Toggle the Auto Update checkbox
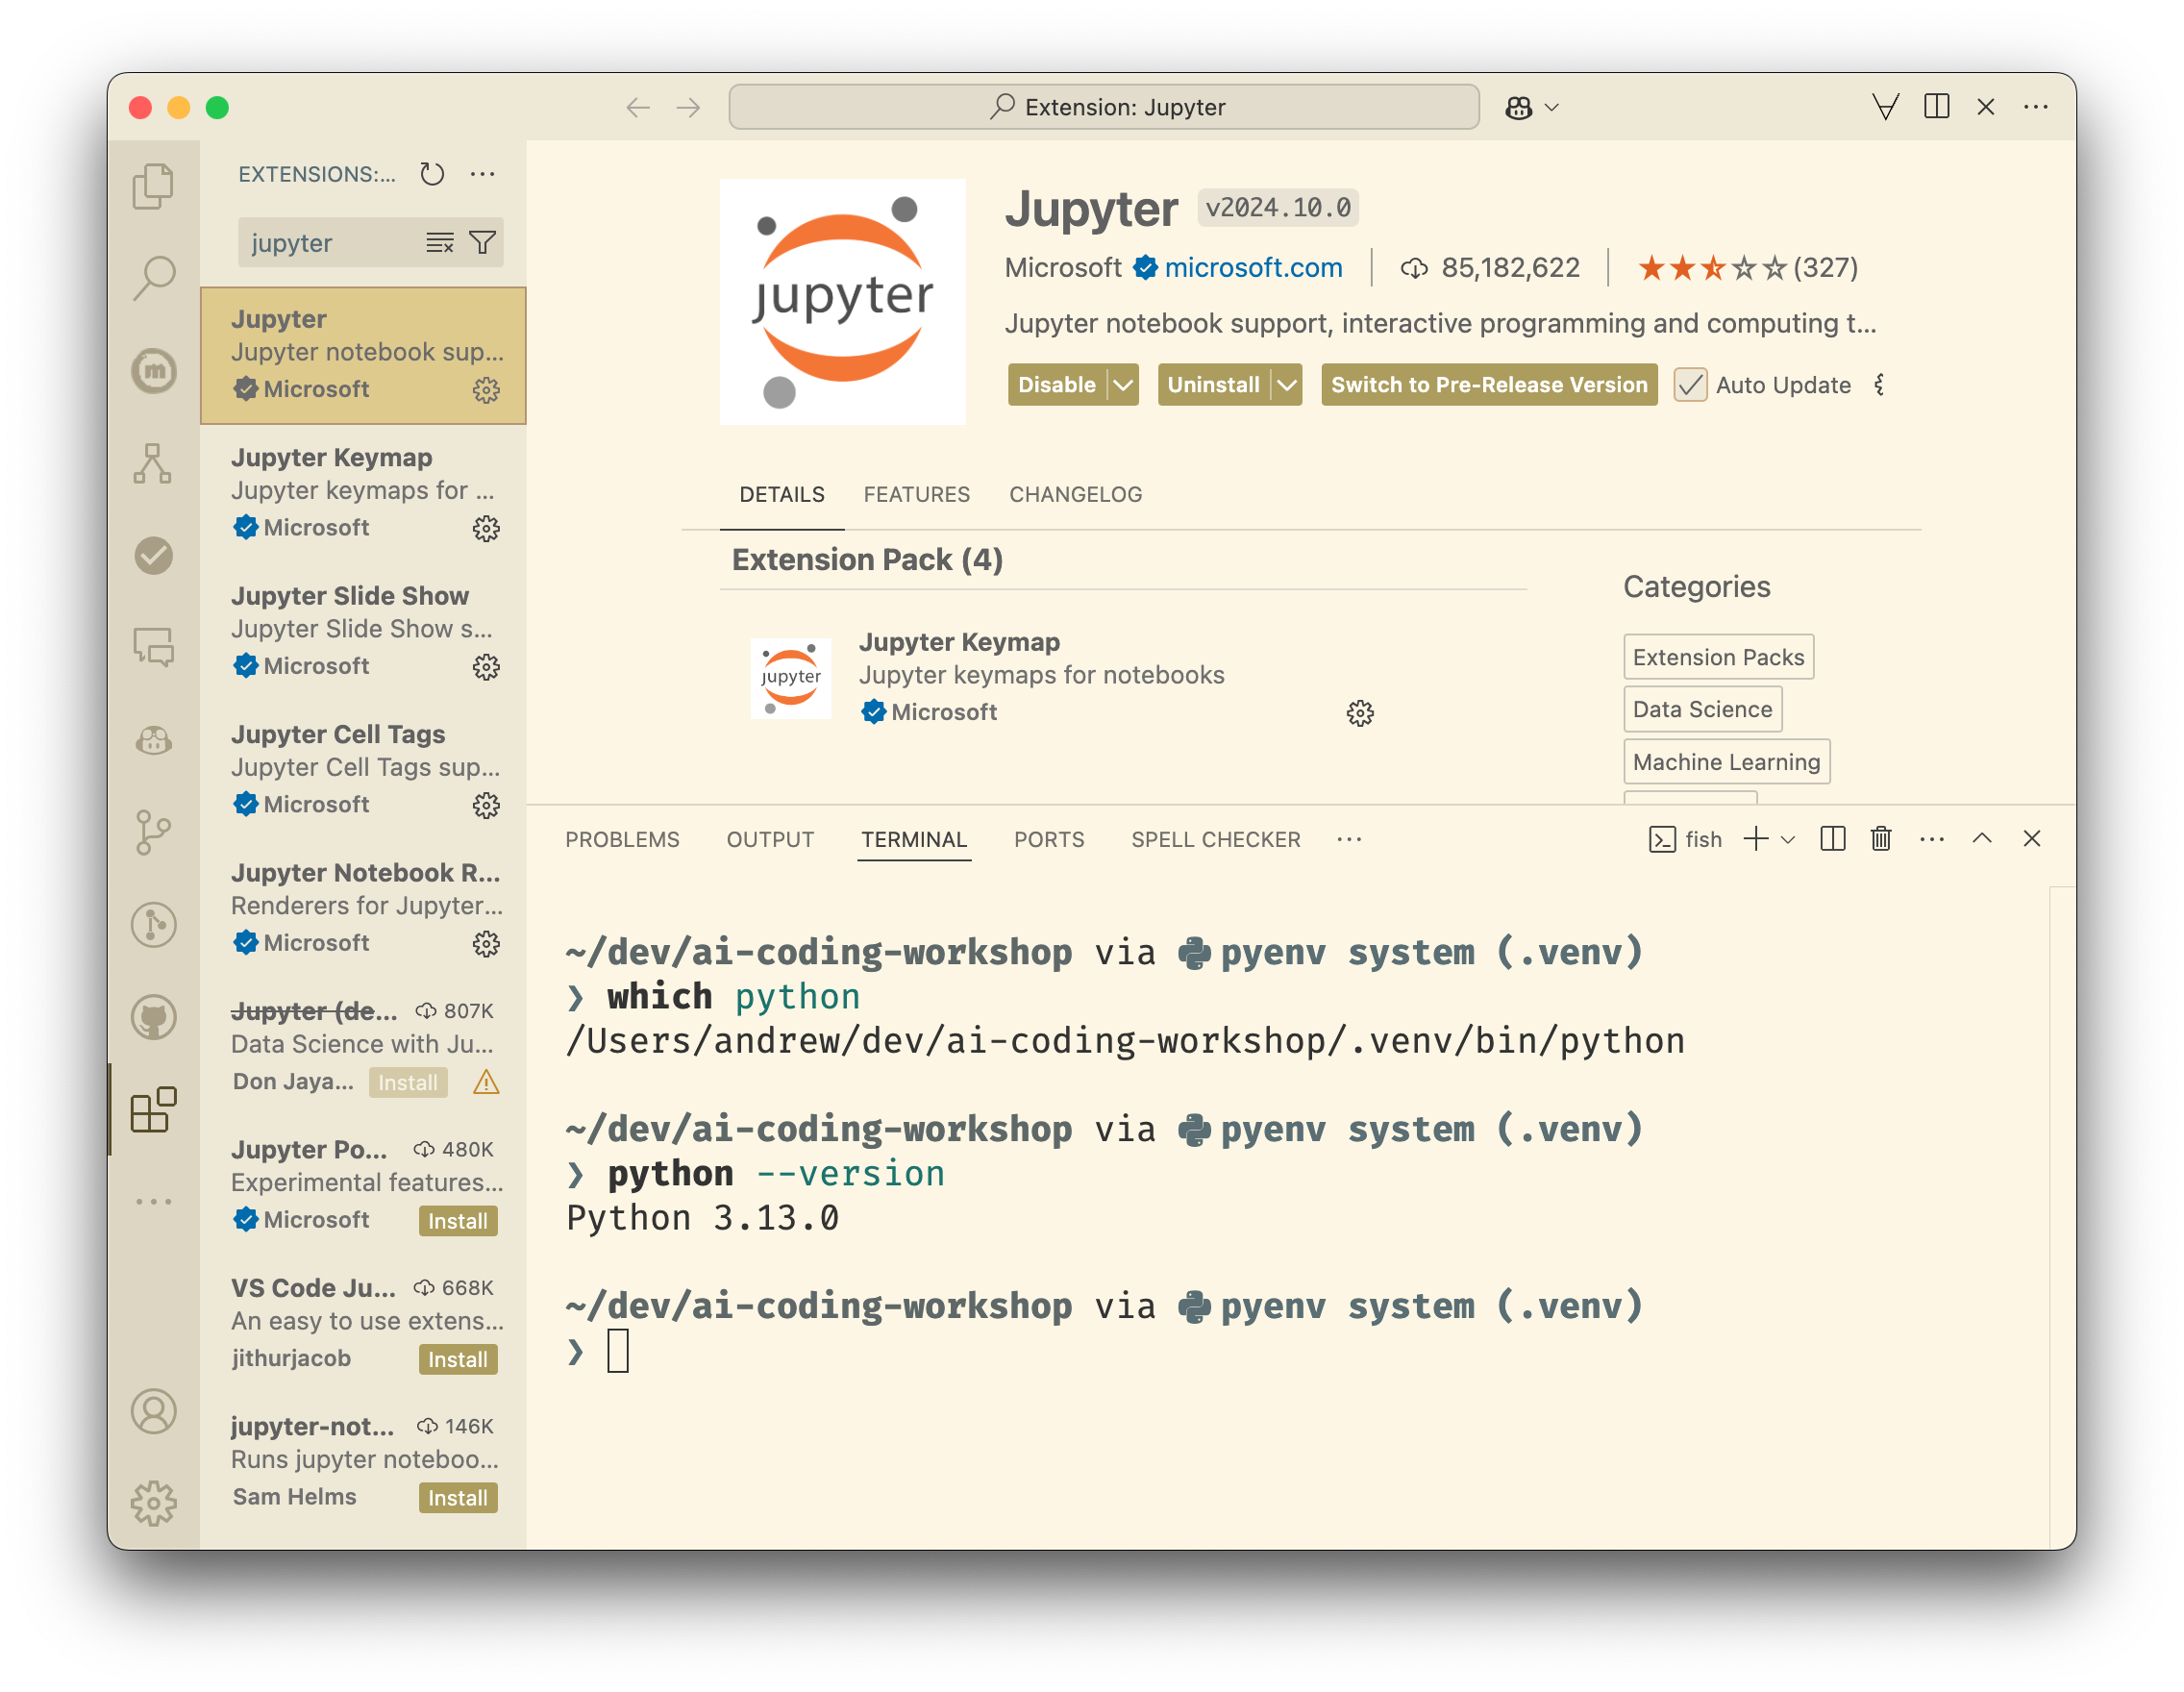2184x1692 pixels. pos(1690,385)
